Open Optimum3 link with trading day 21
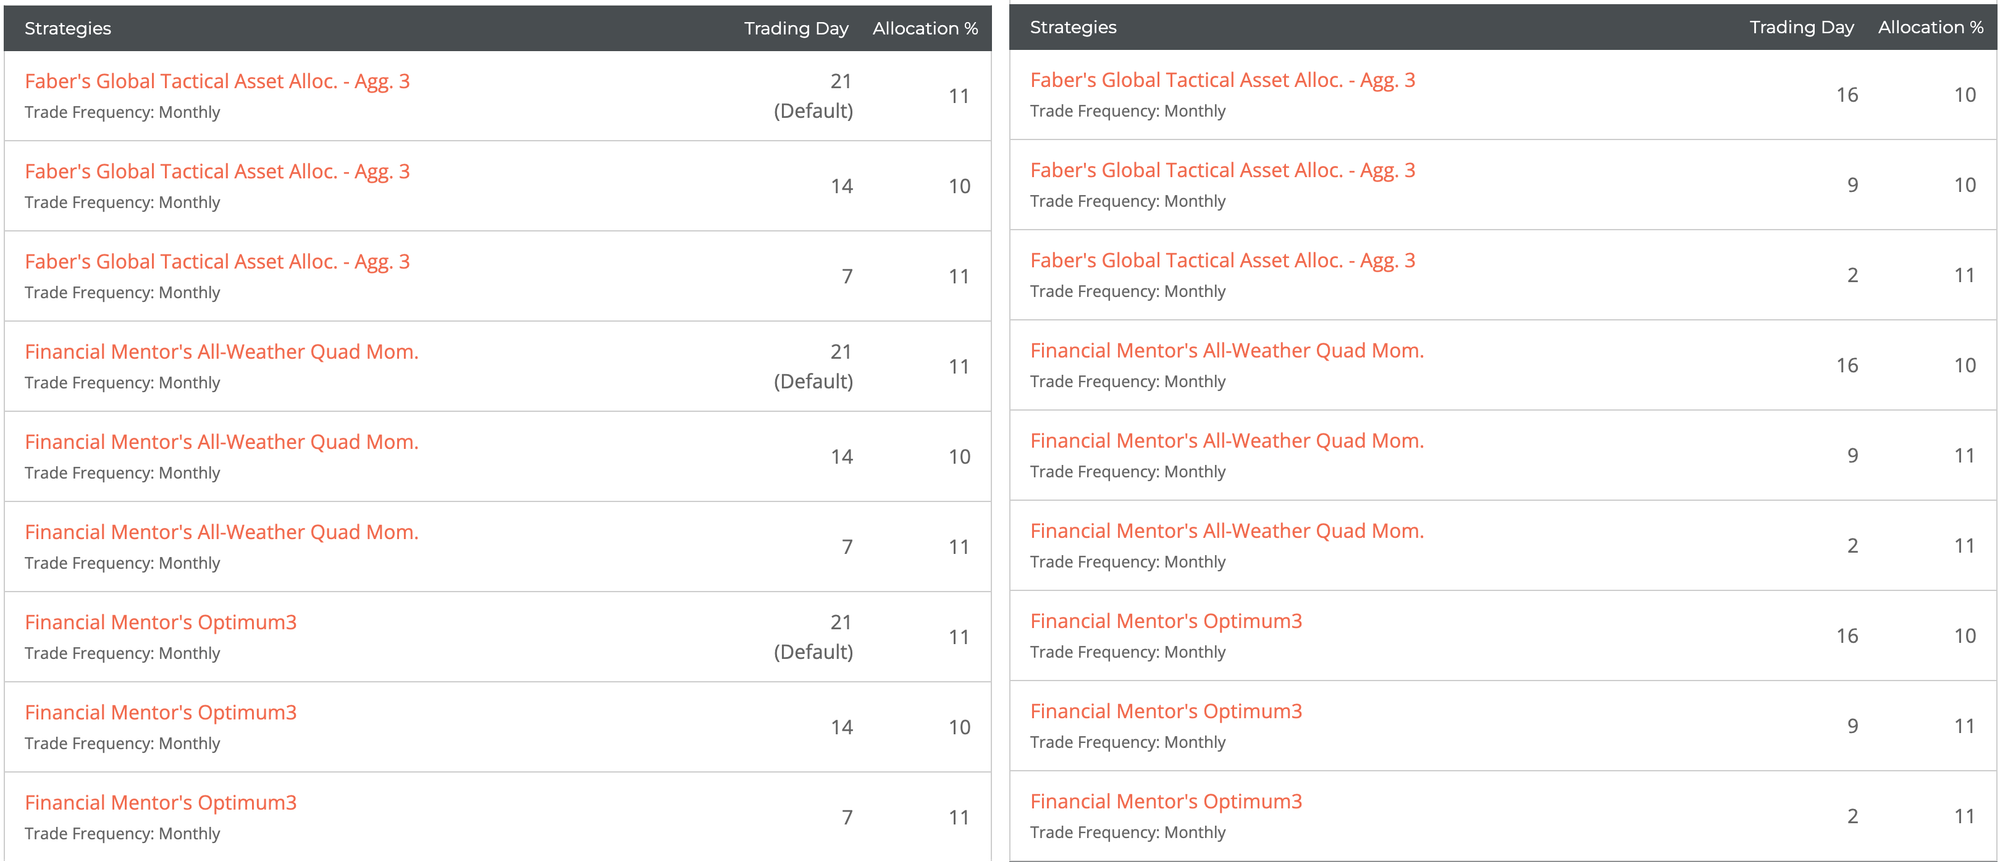The width and height of the screenshot is (2000, 862). click(x=161, y=622)
